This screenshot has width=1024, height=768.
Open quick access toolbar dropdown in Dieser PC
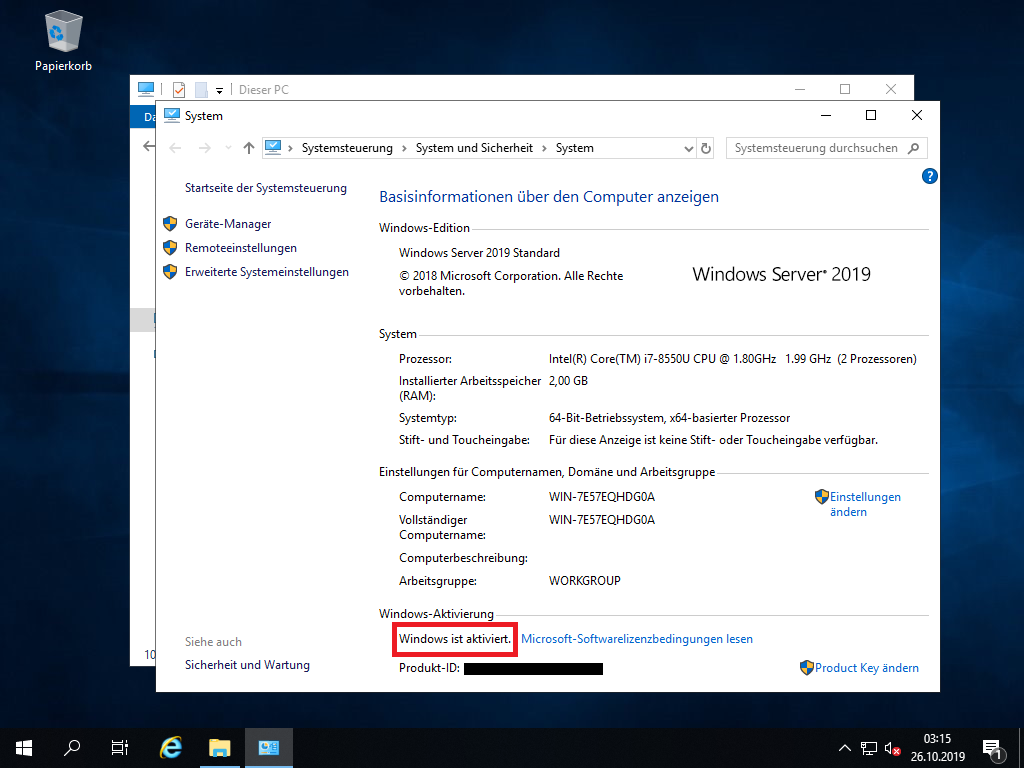(x=220, y=90)
